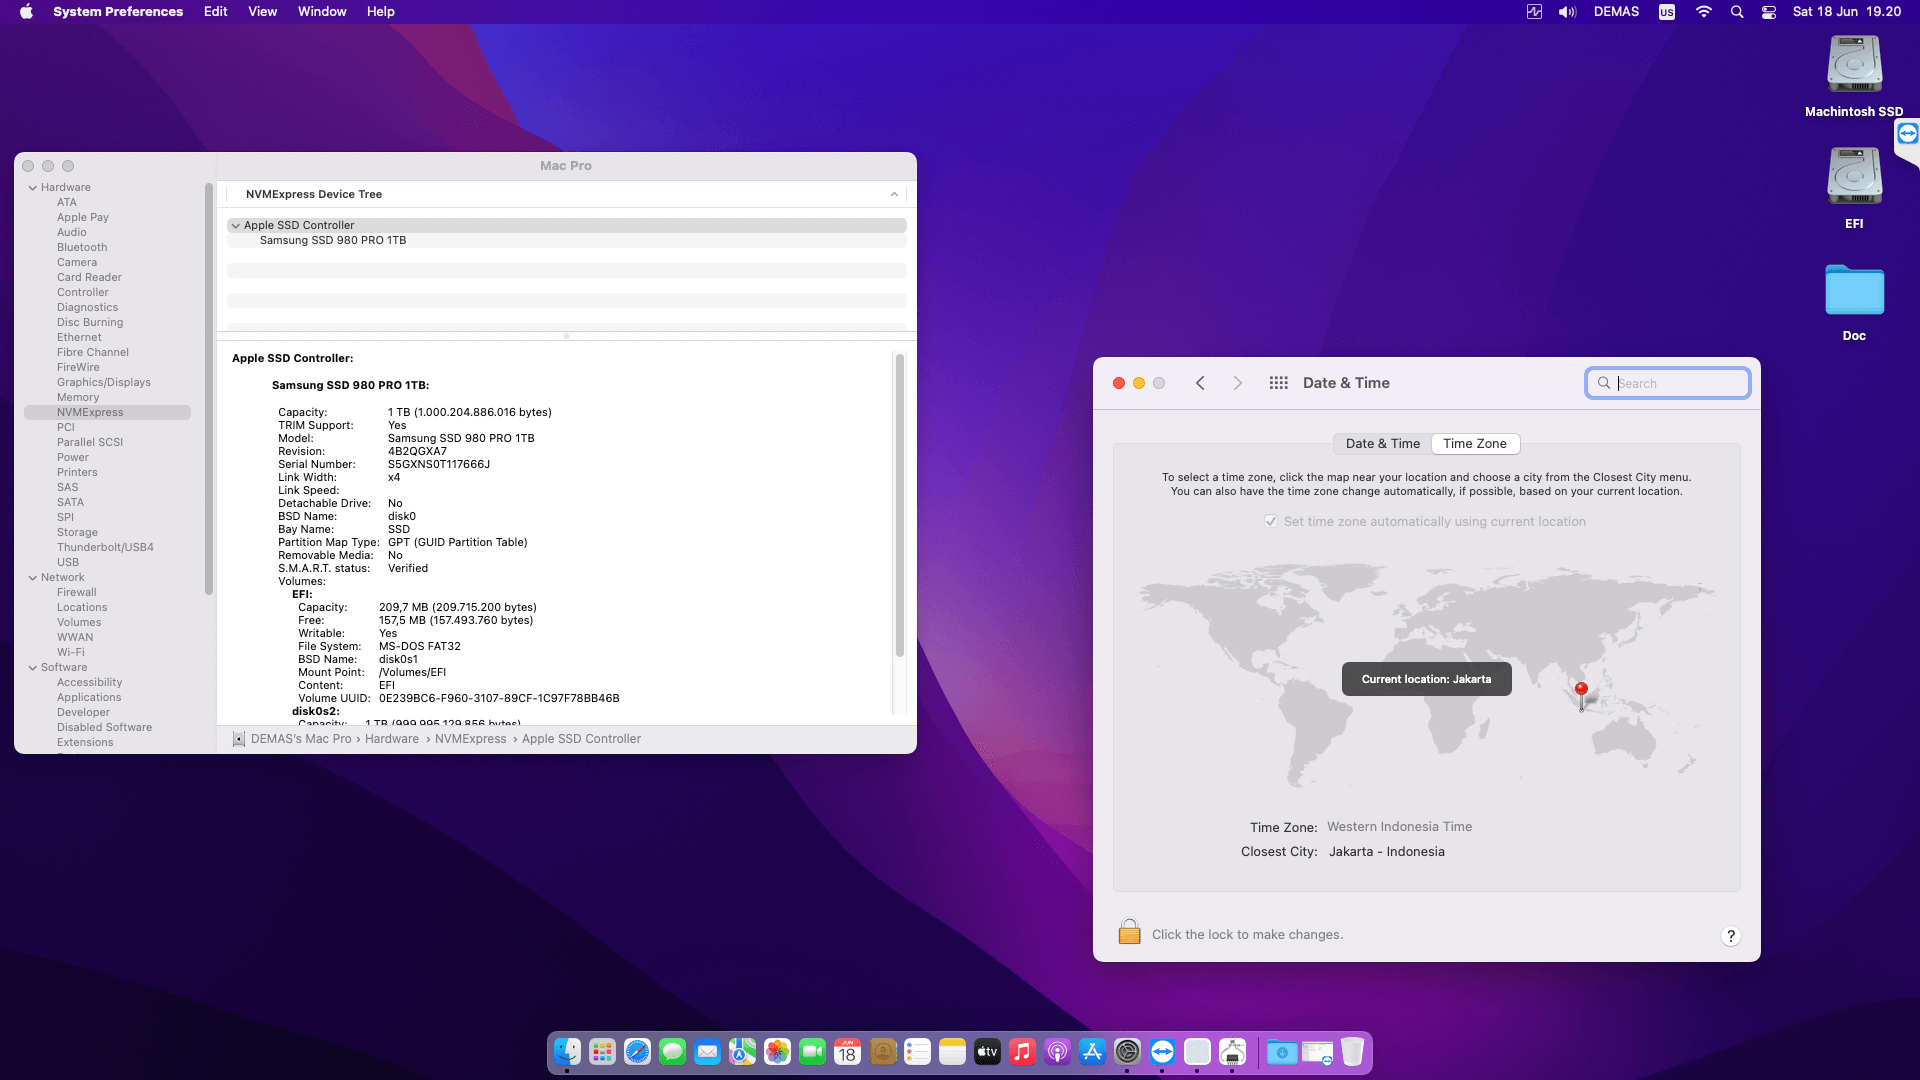Click the help question mark button
1920x1080 pixels.
(1731, 936)
